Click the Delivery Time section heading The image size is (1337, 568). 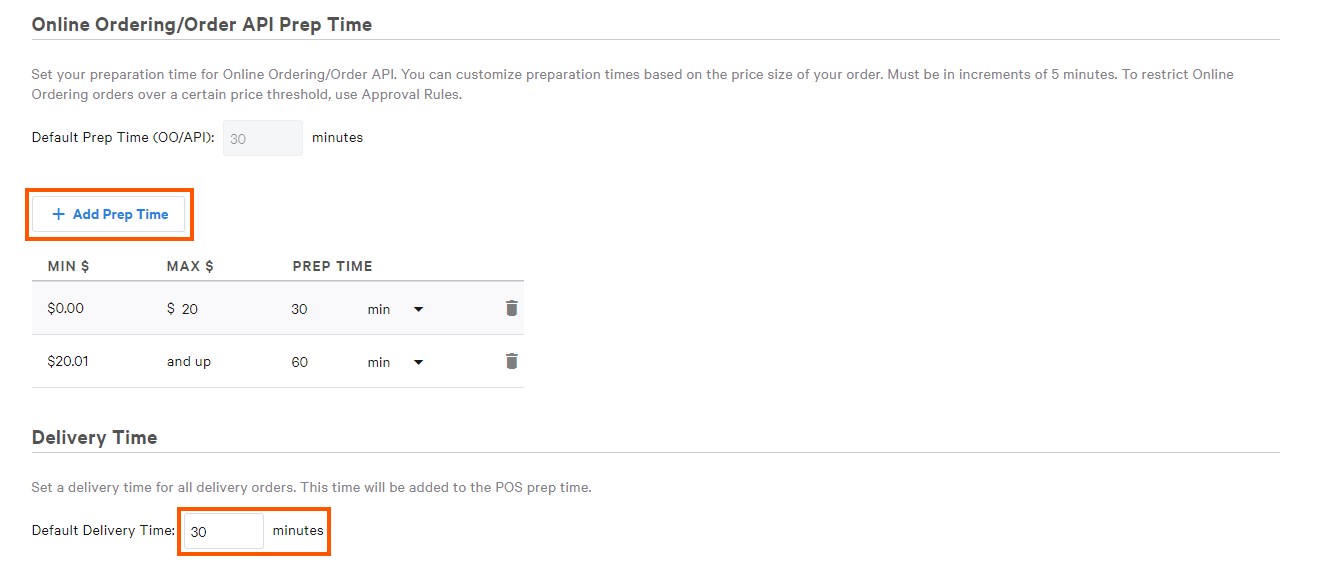(x=94, y=437)
